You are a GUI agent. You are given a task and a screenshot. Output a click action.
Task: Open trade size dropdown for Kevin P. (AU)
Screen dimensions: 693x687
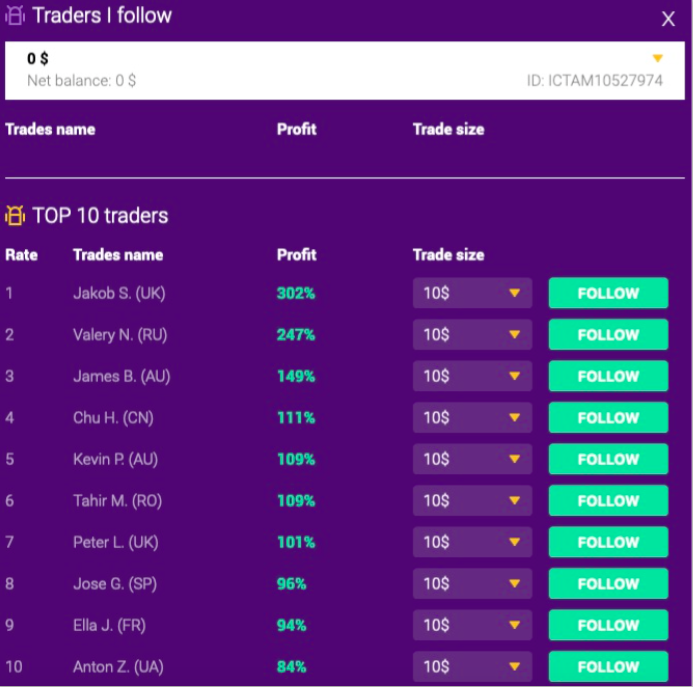(x=472, y=459)
